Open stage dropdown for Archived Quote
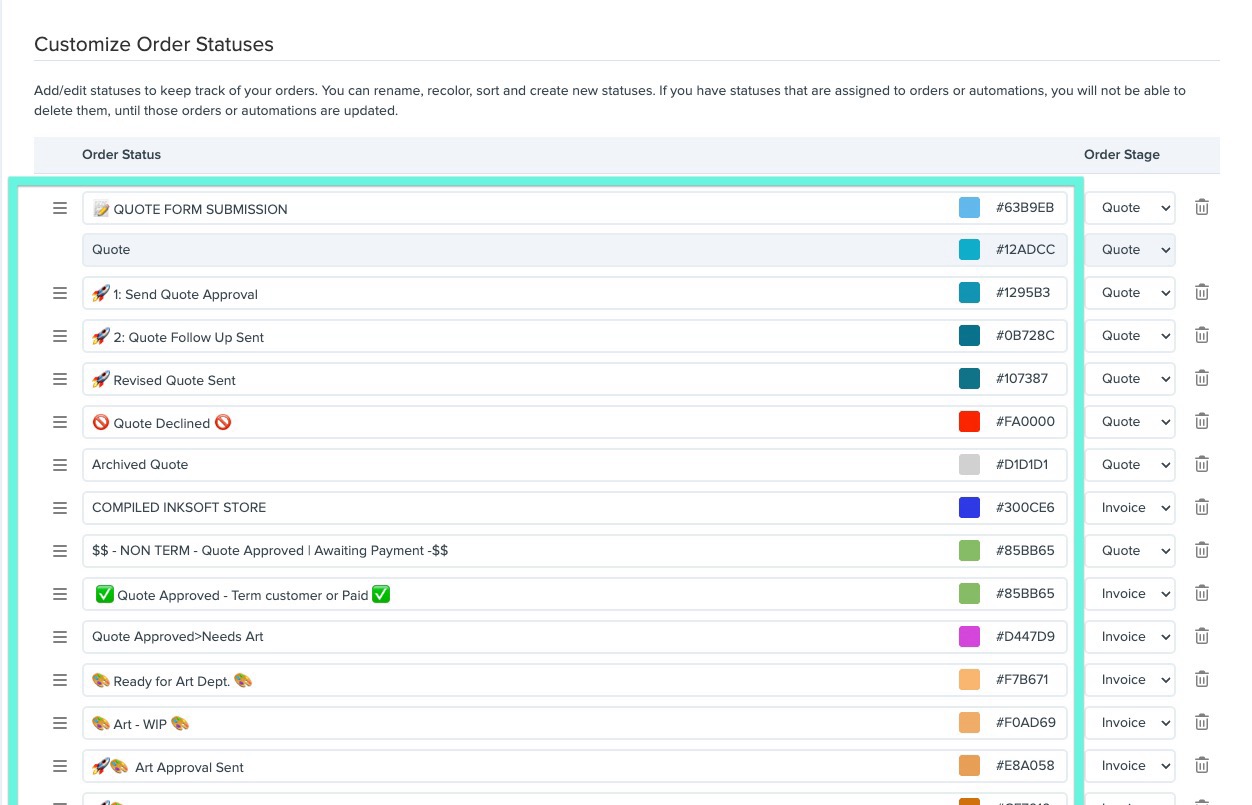The width and height of the screenshot is (1252, 805). tap(1131, 465)
